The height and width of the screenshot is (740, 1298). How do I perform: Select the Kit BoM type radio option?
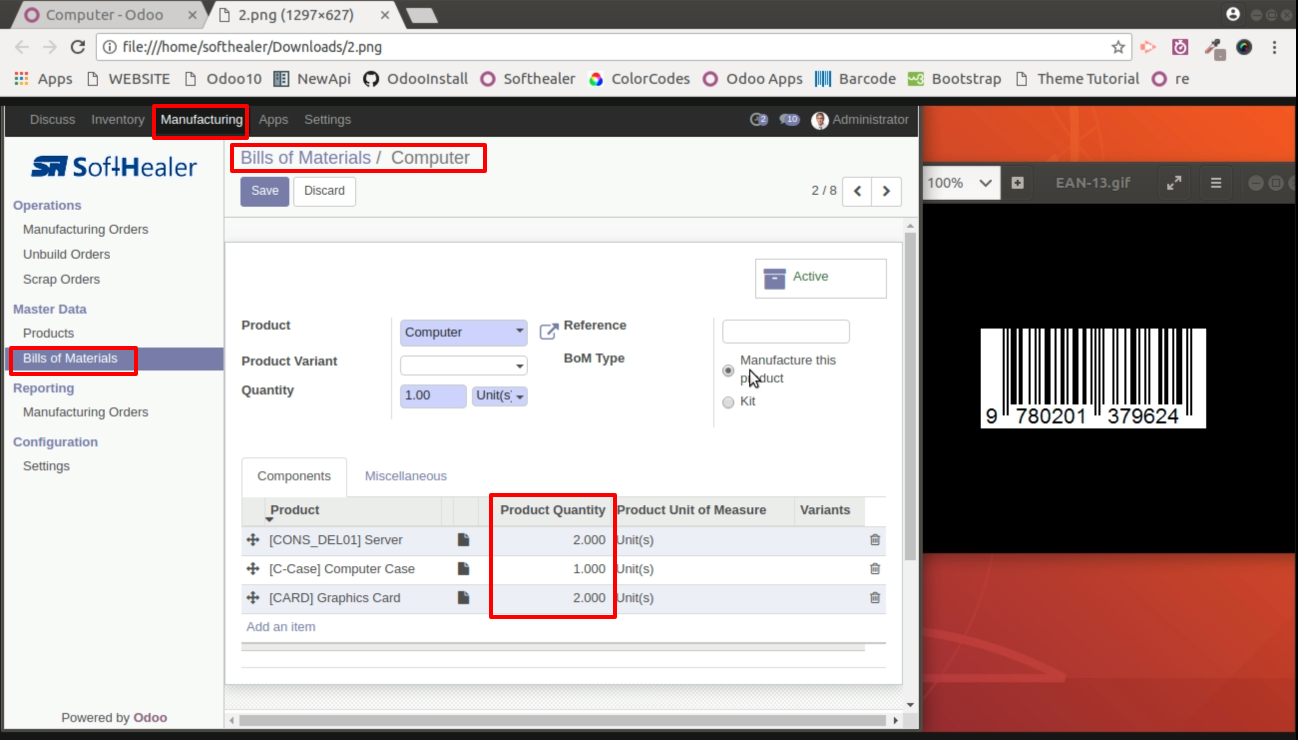[728, 402]
